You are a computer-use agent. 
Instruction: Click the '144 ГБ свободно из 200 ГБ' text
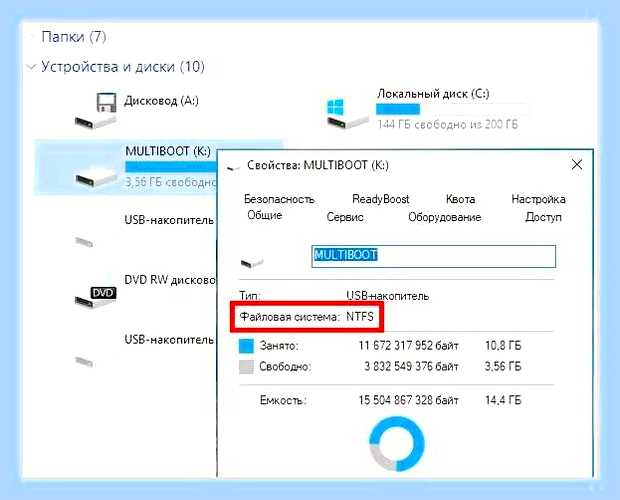point(447,125)
